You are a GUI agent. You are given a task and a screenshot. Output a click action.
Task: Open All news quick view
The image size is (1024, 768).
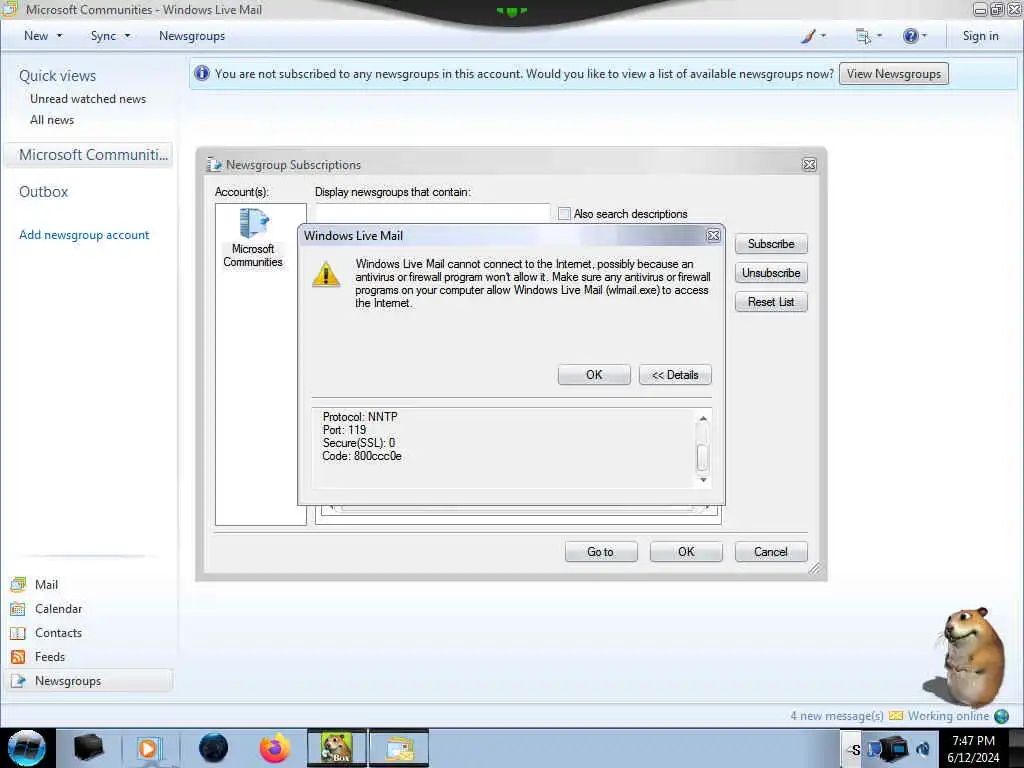pos(52,120)
